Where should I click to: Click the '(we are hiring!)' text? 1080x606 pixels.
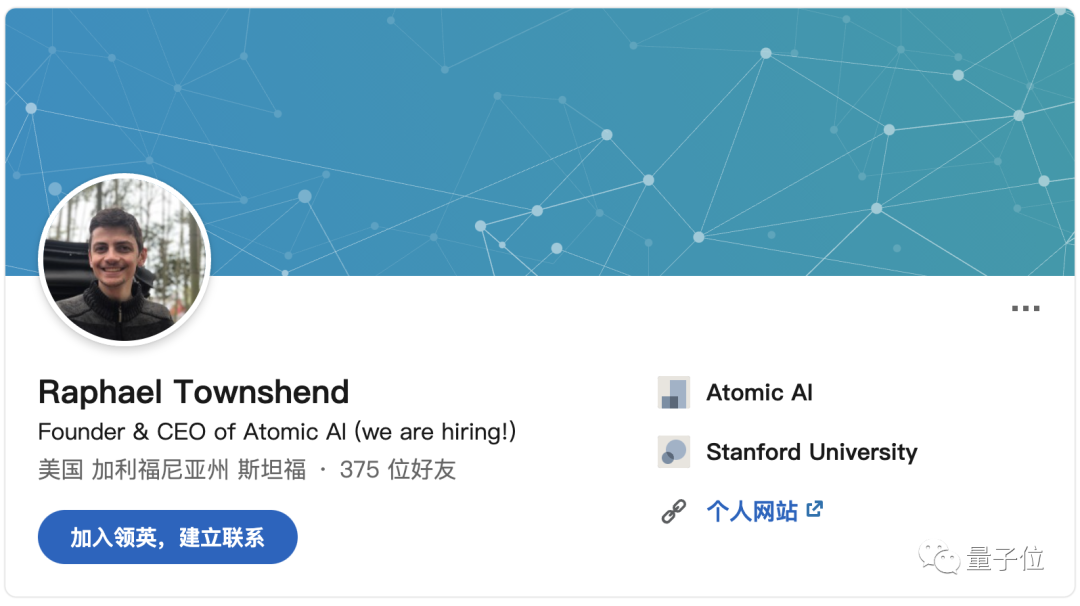click(437, 432)
